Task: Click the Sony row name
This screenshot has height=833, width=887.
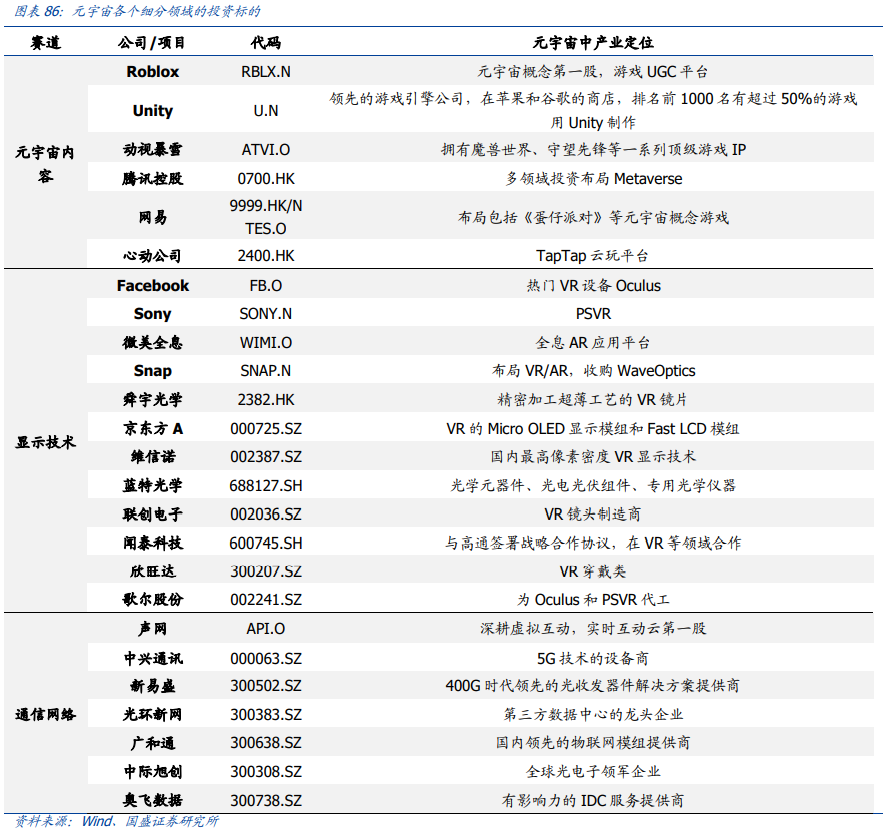Action: tap(152, 314)
